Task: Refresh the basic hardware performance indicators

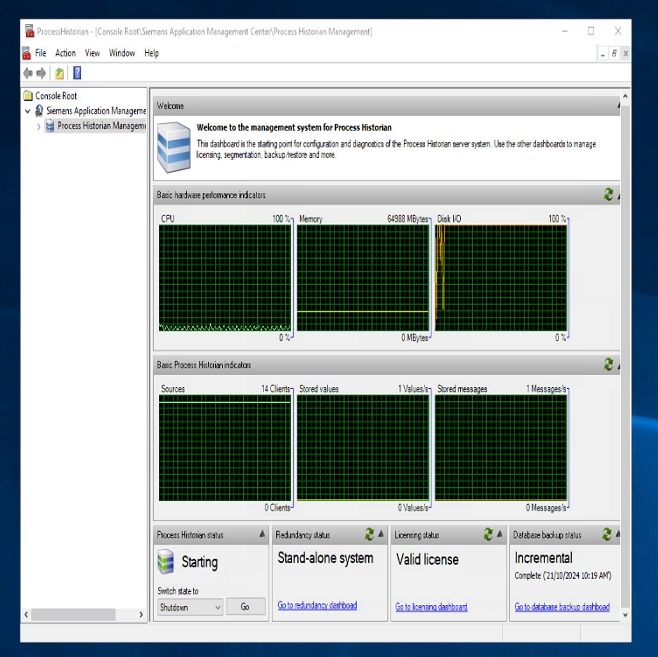Action: (608, 194)
